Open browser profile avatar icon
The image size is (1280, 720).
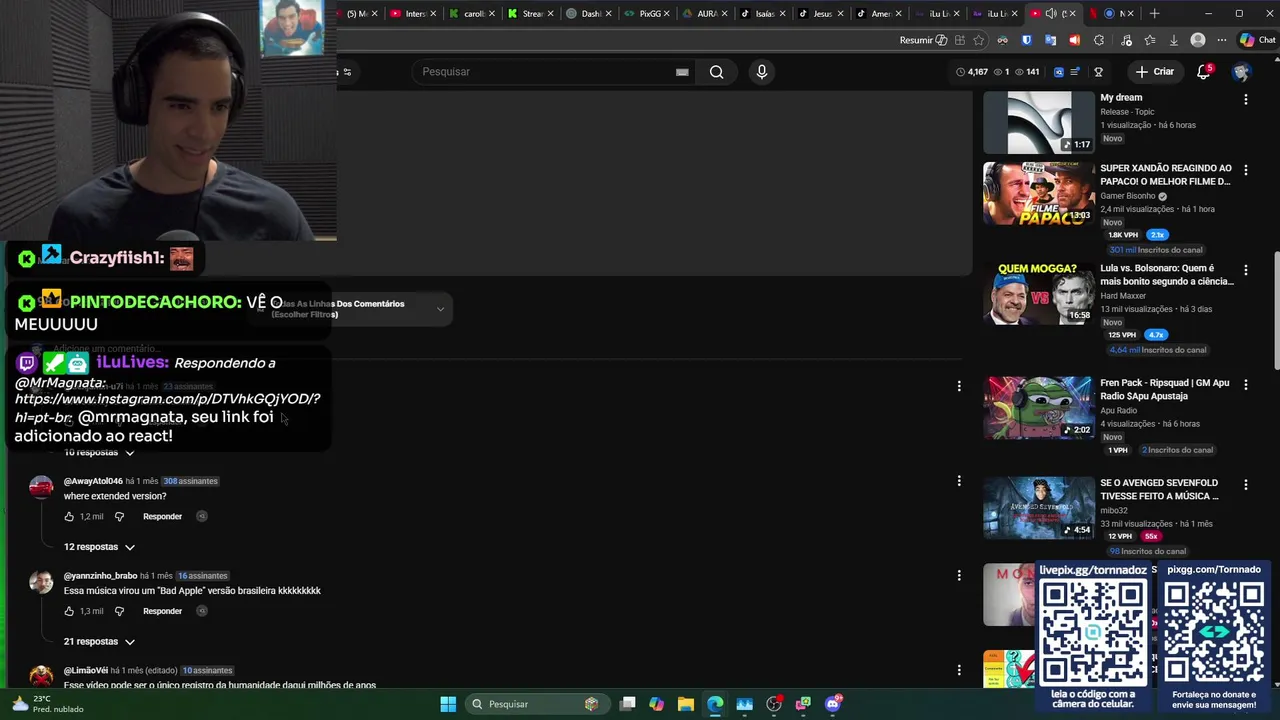[1198, 40]
